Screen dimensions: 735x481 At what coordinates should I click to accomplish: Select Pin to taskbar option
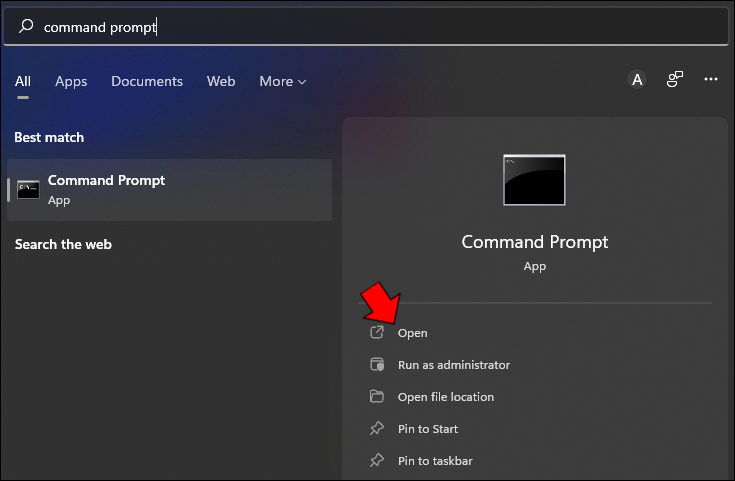[435, 461]
